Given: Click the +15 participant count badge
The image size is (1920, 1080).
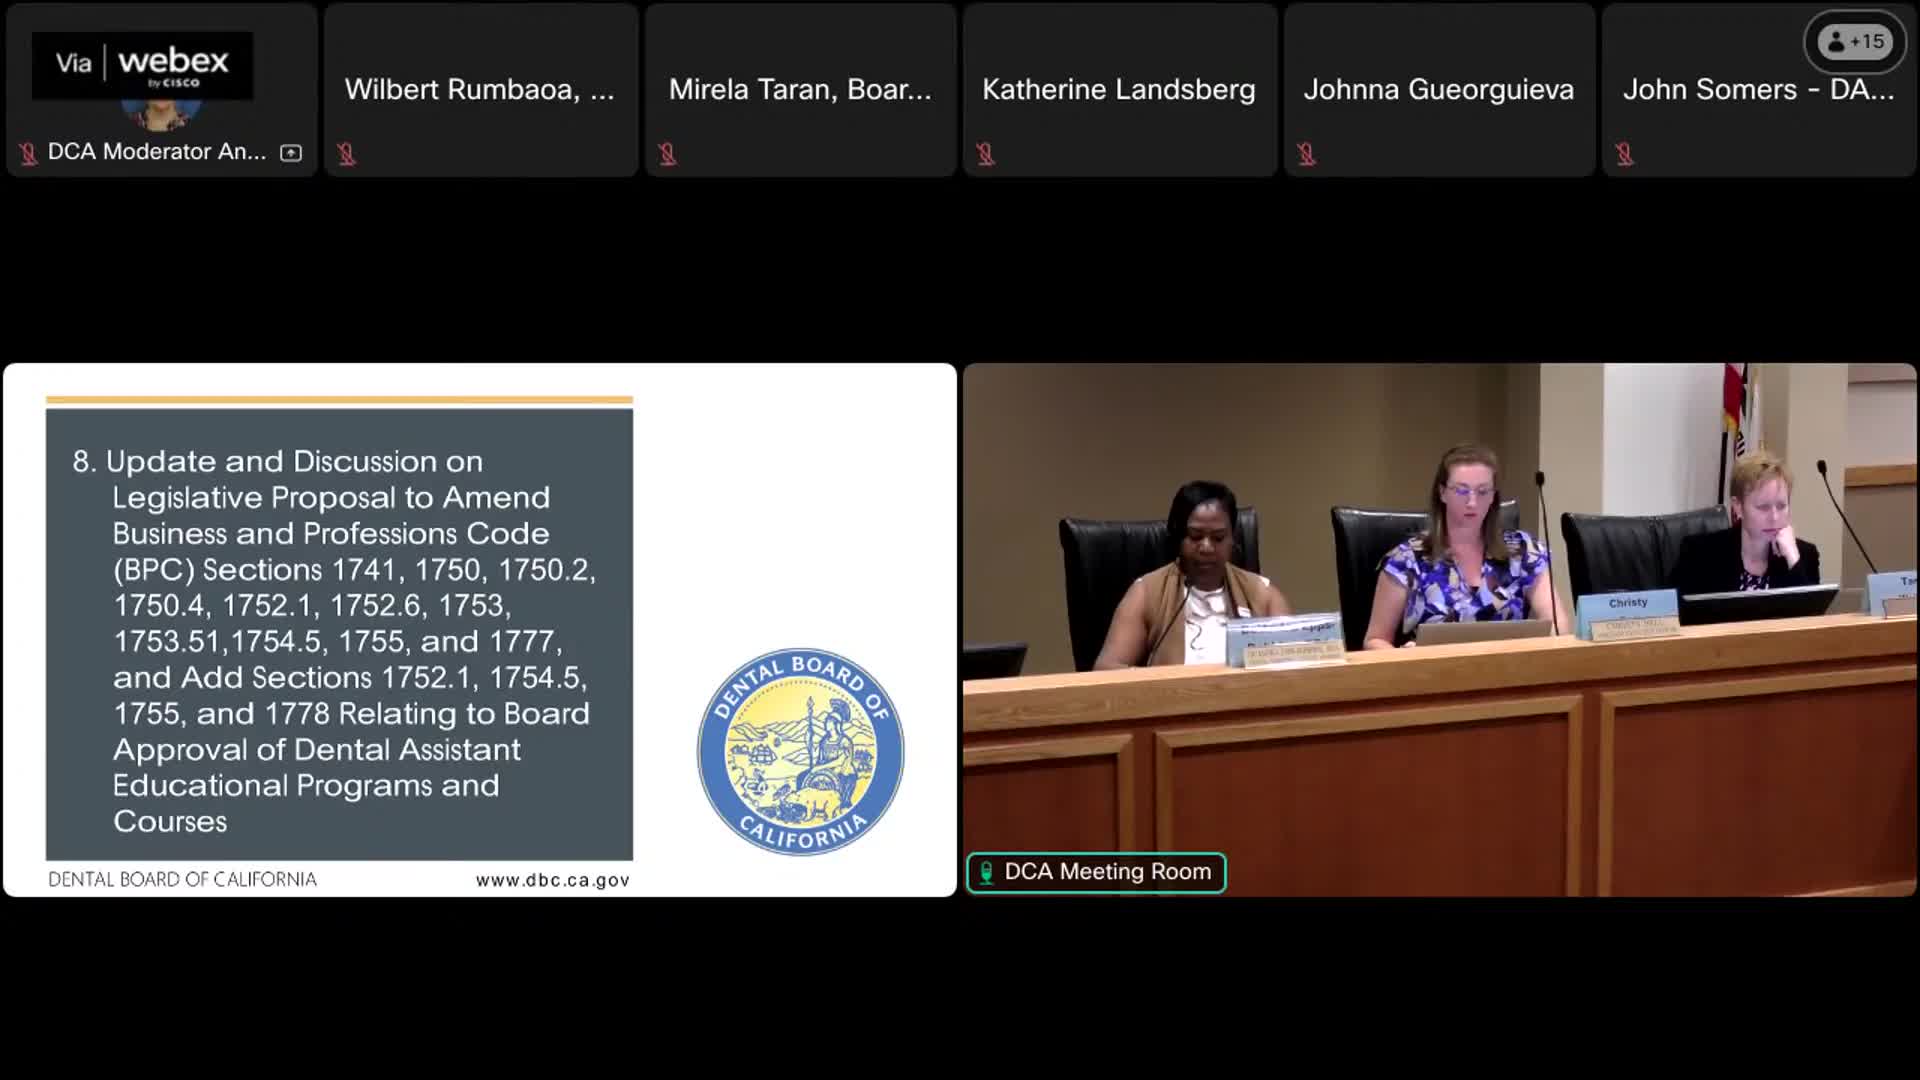Looking at the screenshot, I should (1855, 42).
